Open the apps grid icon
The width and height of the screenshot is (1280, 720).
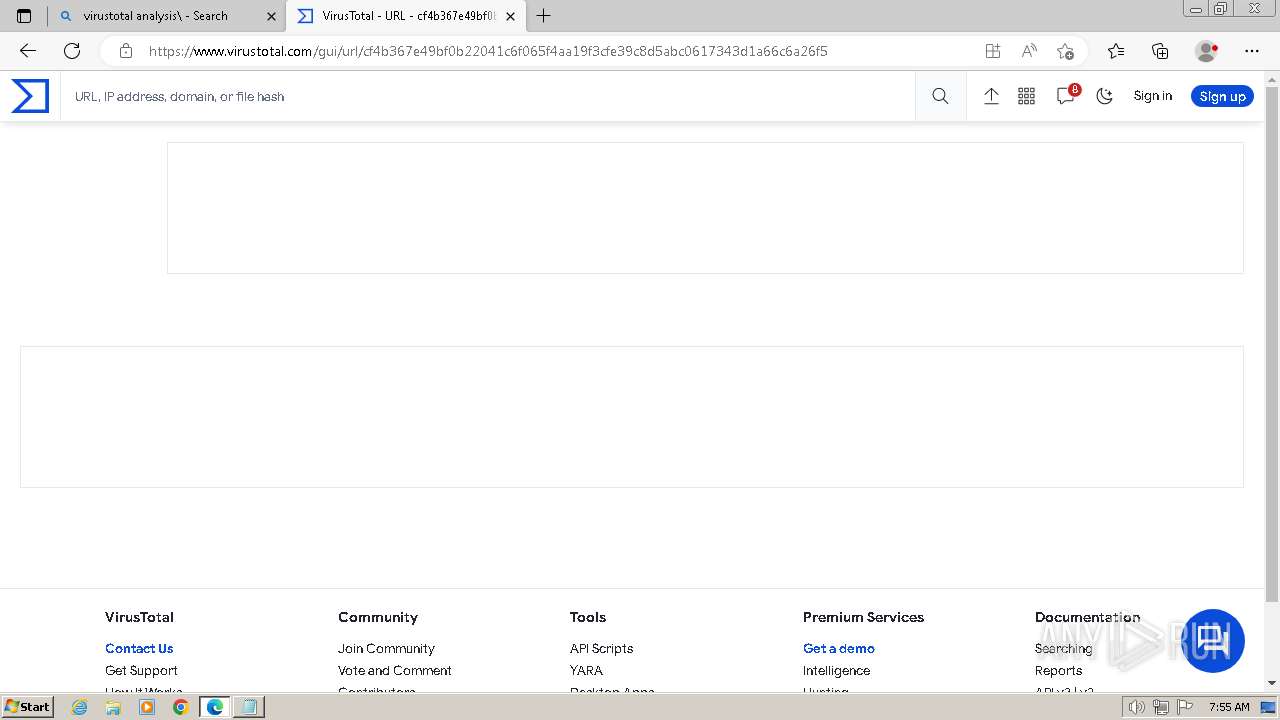pos(1026,96)
